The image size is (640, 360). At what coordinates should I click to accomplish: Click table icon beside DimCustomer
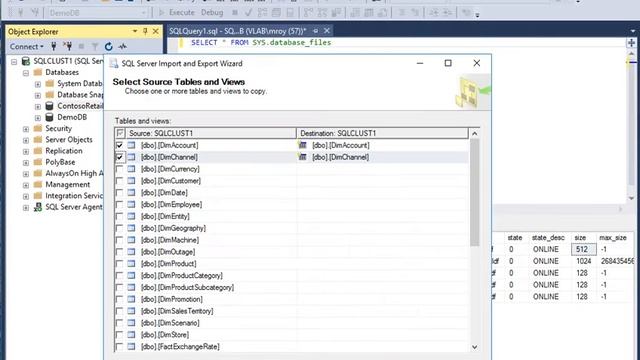pyautogui.click(x=131, y=180)
